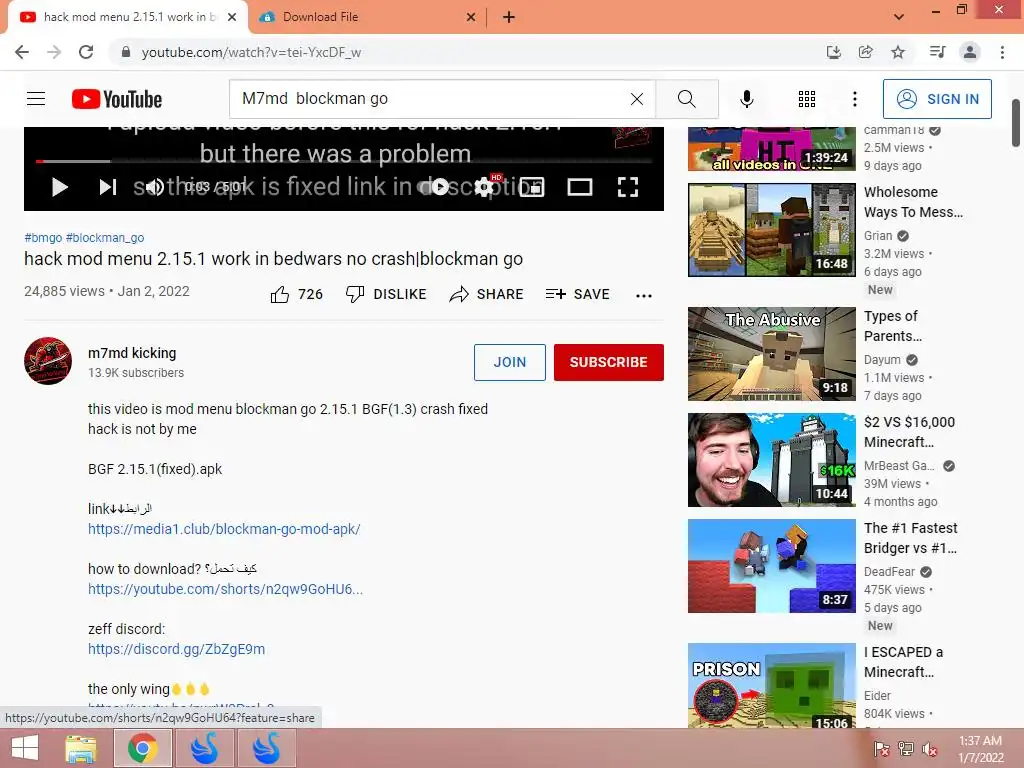Viewport: 1024px width, 768px height.
Task: Open Wholesome Ways To Mess video thumbnail
Action: pos(771,230)
